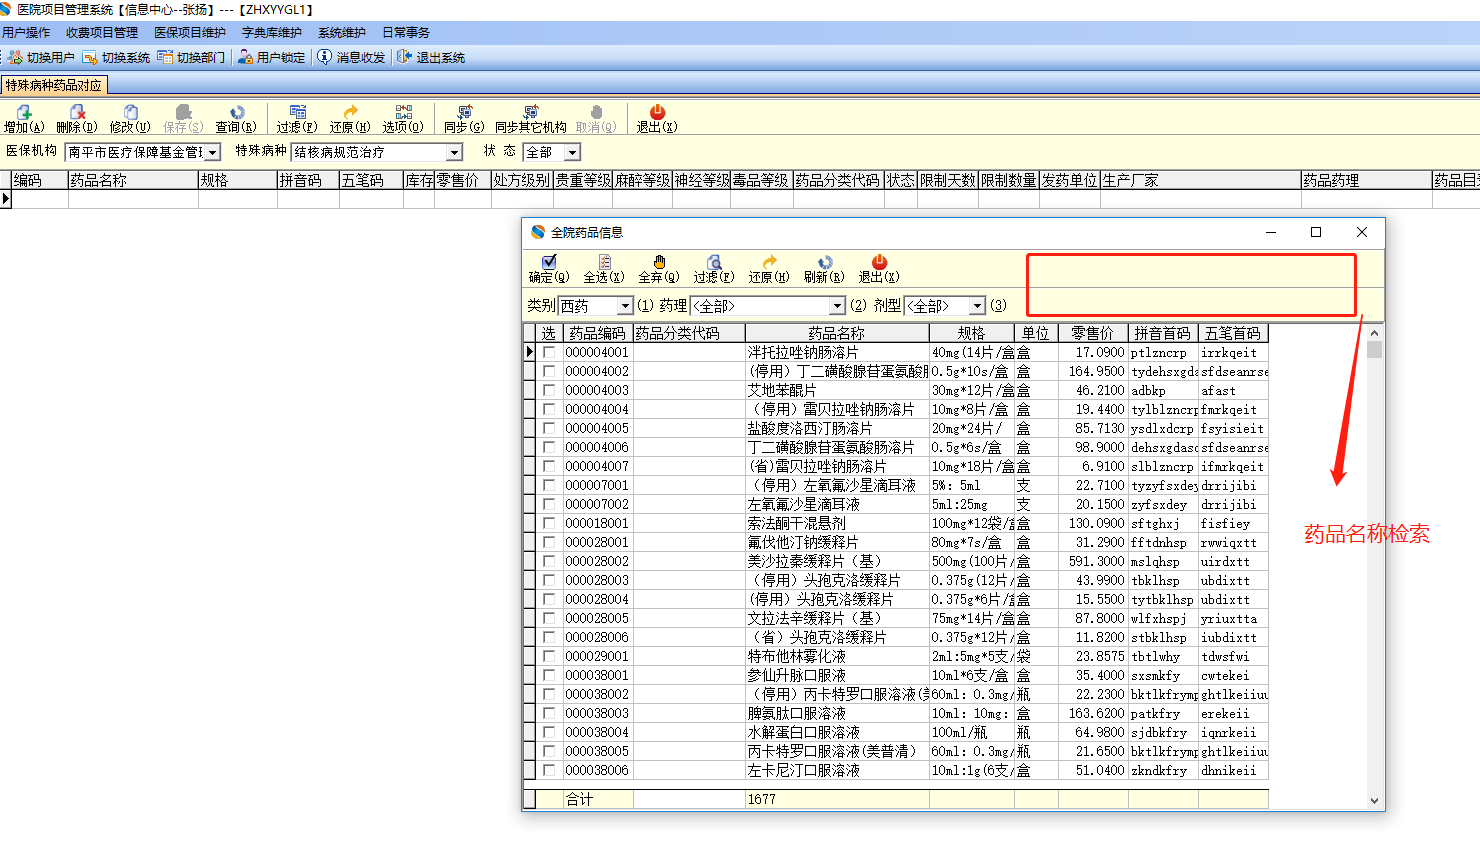Open the 医保项目维护 menu

(190, 33)
